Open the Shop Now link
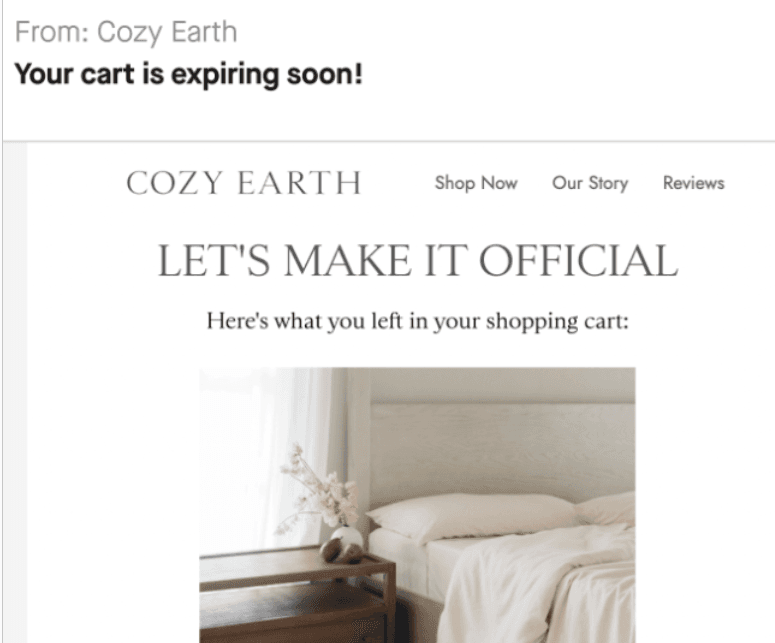 coord(476,183)
